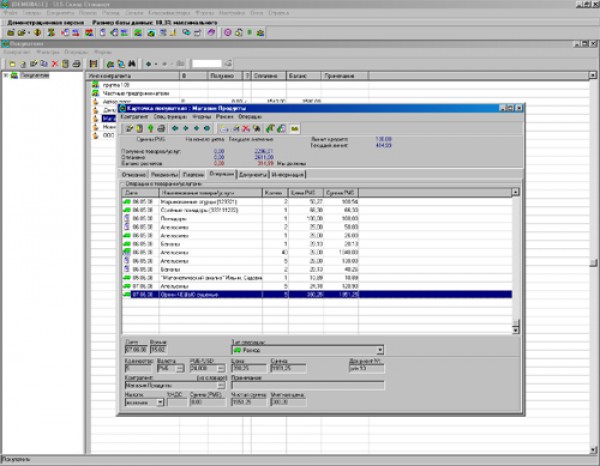Click the red X delete icon in Buyers window toolbar
This screenshot has width=600, height=466.
tap(55, 64)
